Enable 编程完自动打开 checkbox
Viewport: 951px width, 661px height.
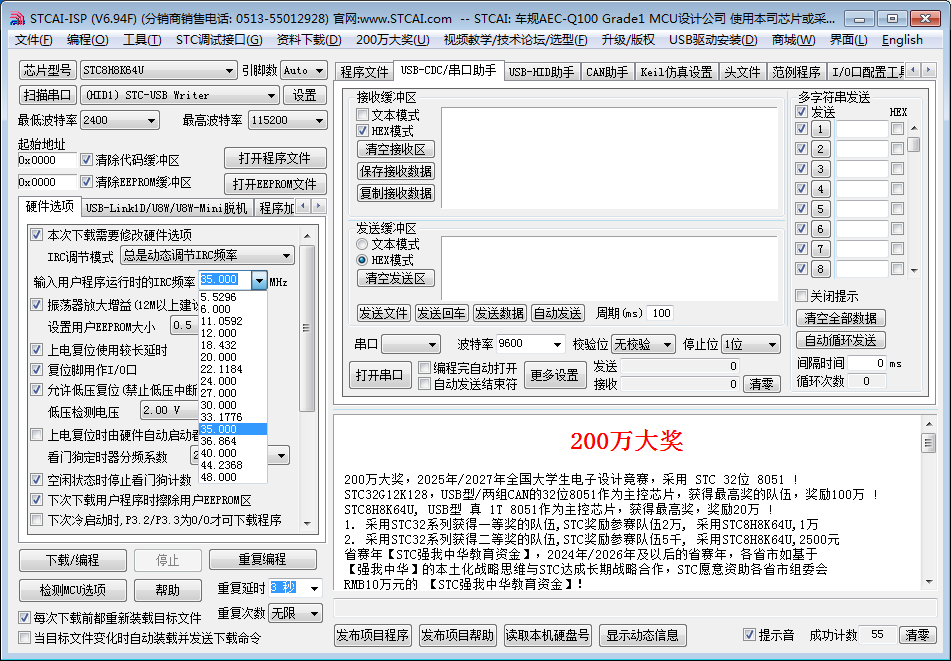click(425, 367)
